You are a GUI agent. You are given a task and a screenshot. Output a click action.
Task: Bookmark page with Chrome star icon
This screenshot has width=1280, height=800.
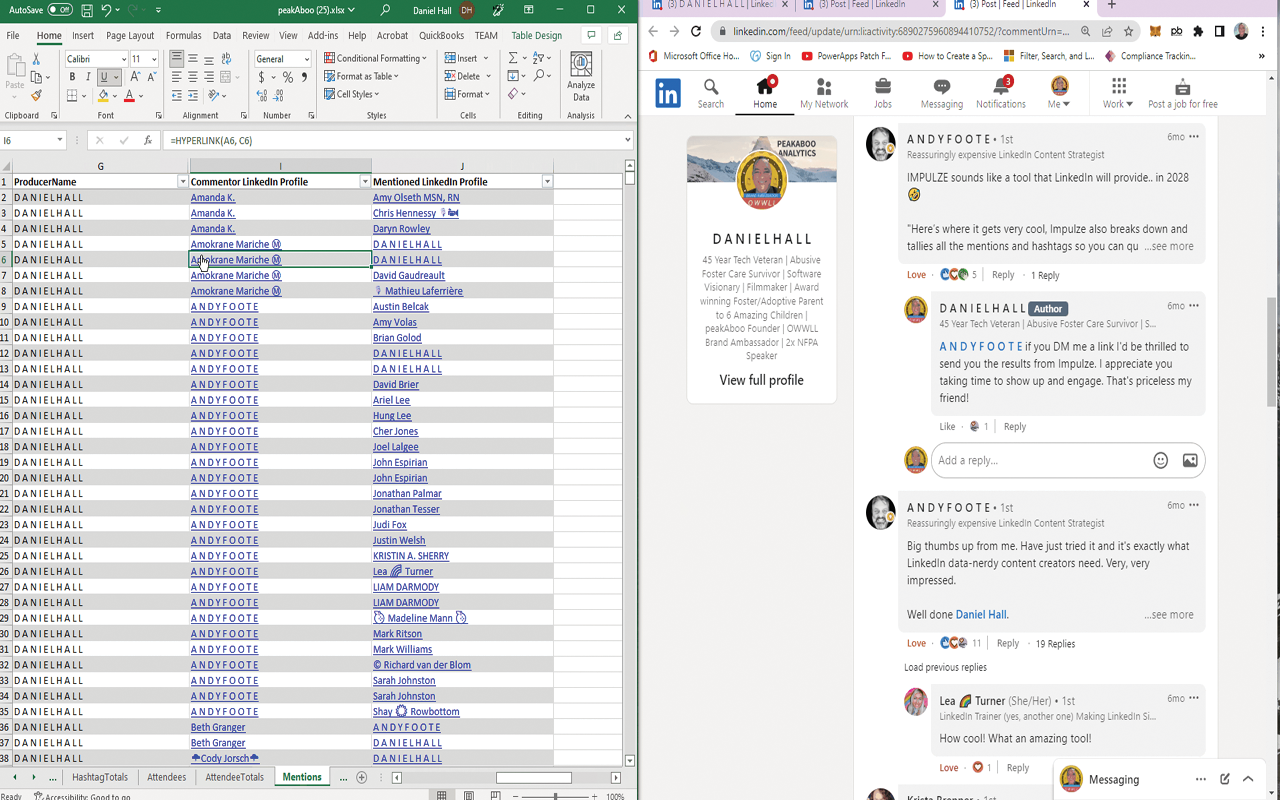[1129, 31]
